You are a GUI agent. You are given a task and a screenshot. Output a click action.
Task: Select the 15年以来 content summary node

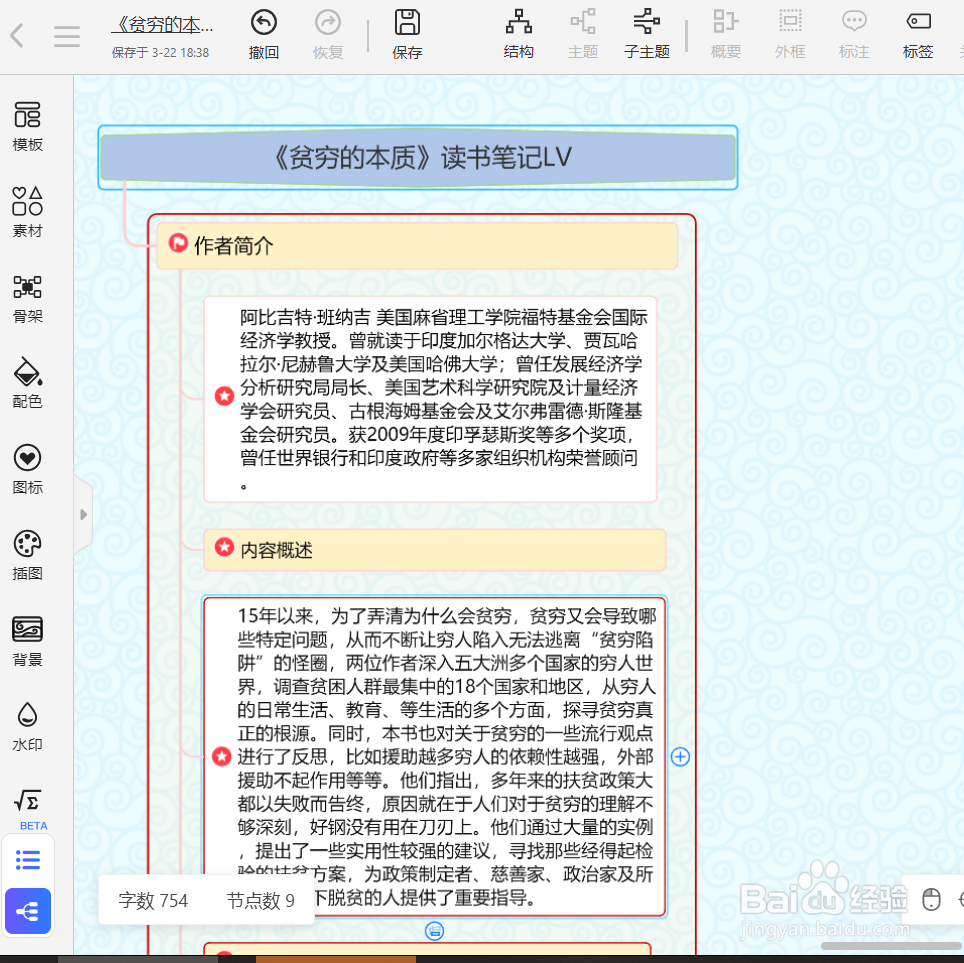[435, 756]
